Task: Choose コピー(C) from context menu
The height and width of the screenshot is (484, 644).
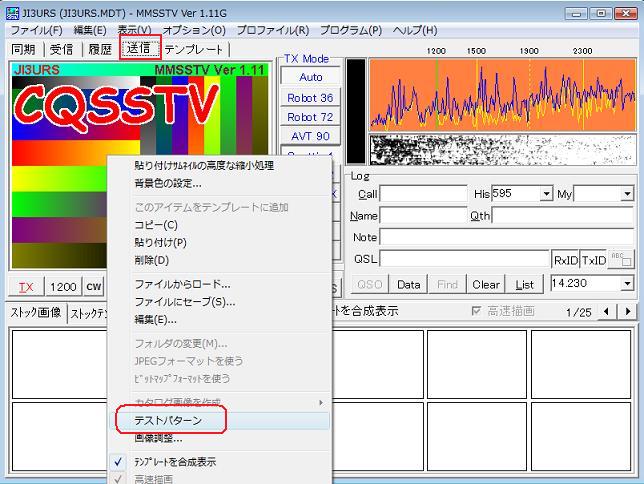Action: point(220,225)
